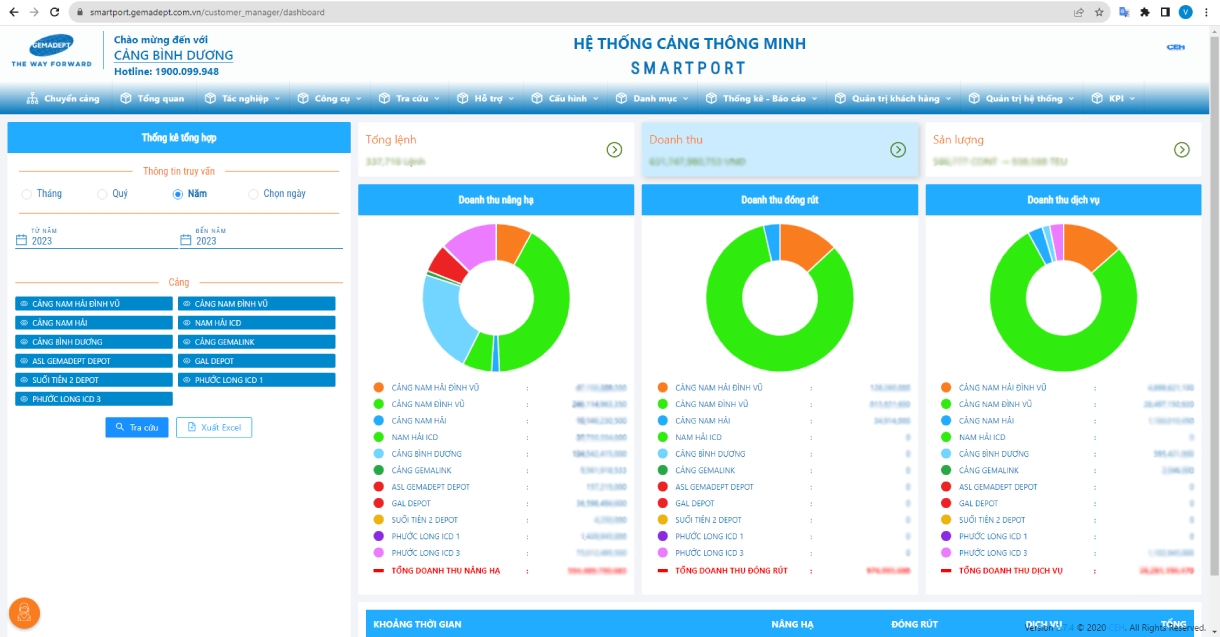Select the Năm radio option

coord(178,194)
